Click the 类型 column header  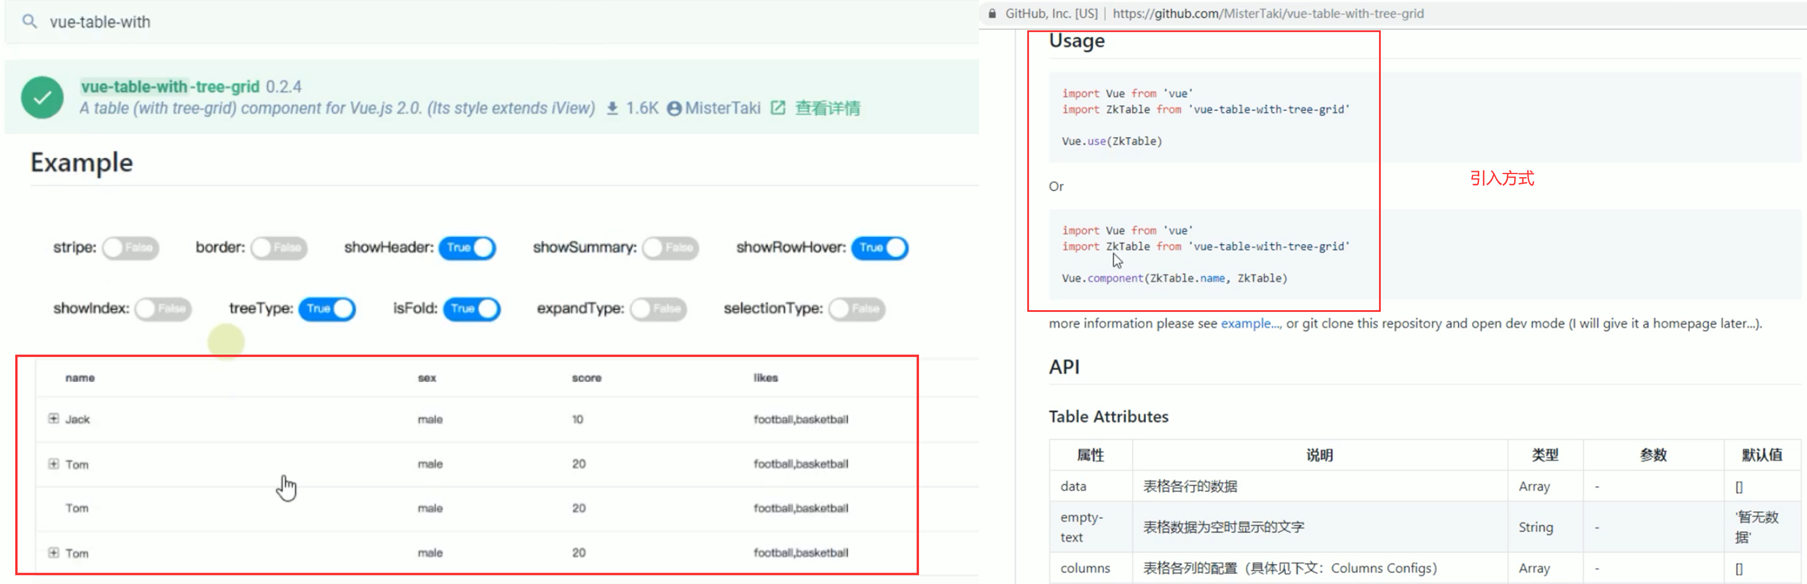coord(1545,455)
